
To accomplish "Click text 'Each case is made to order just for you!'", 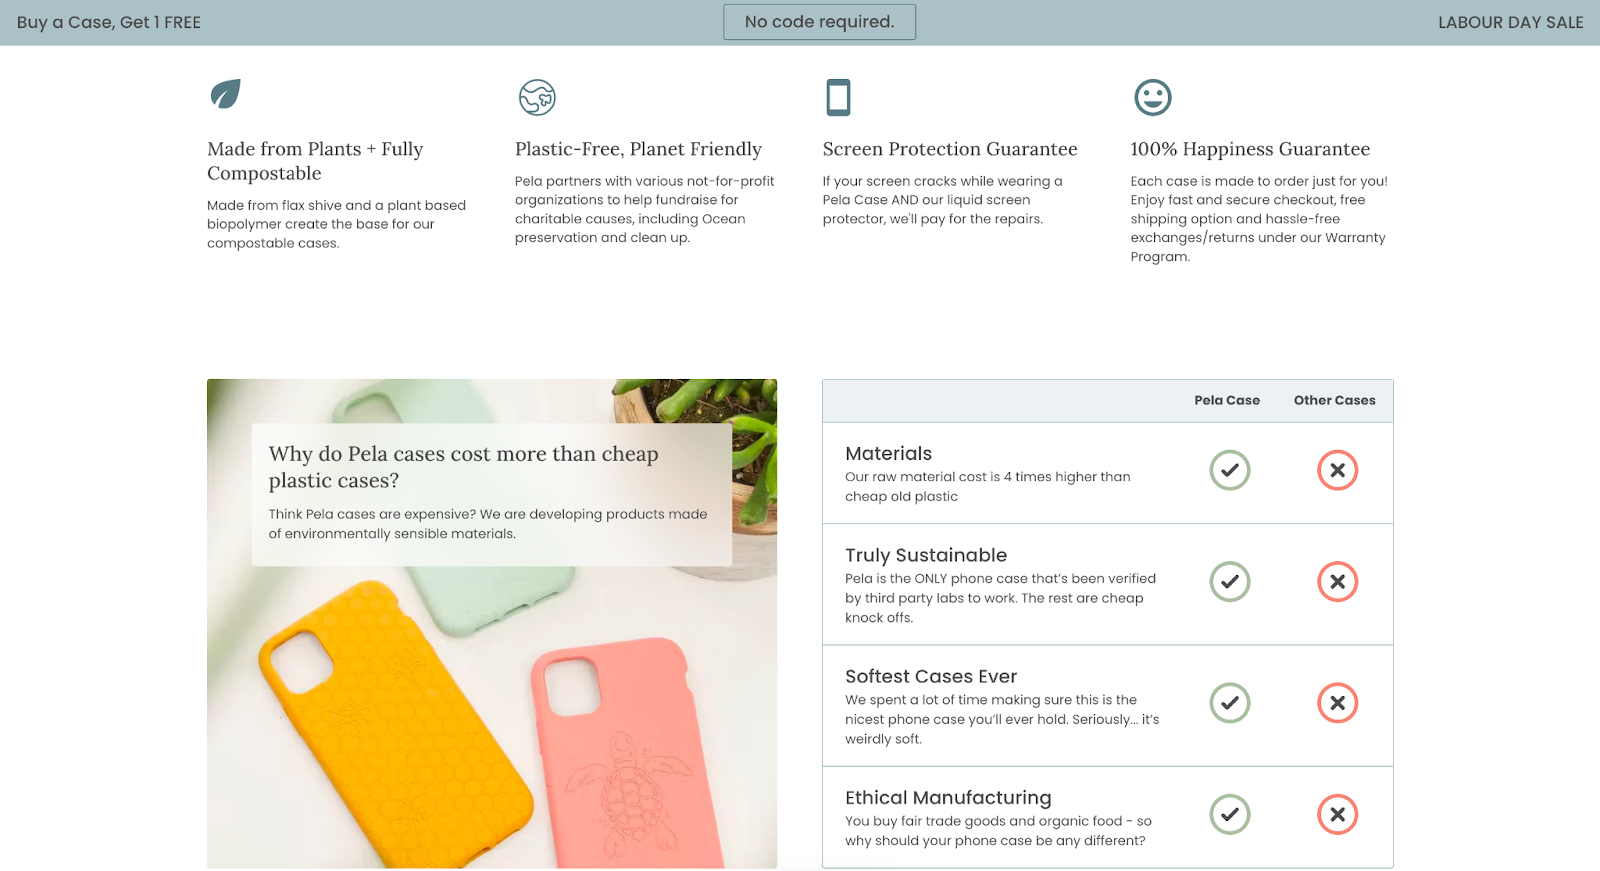I will [1259, 181].
